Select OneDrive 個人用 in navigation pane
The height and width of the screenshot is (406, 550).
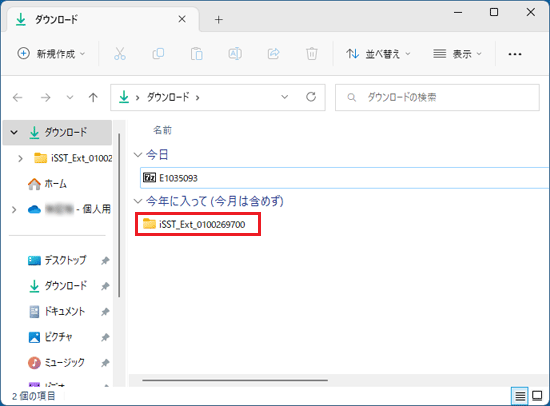[69, 209]
